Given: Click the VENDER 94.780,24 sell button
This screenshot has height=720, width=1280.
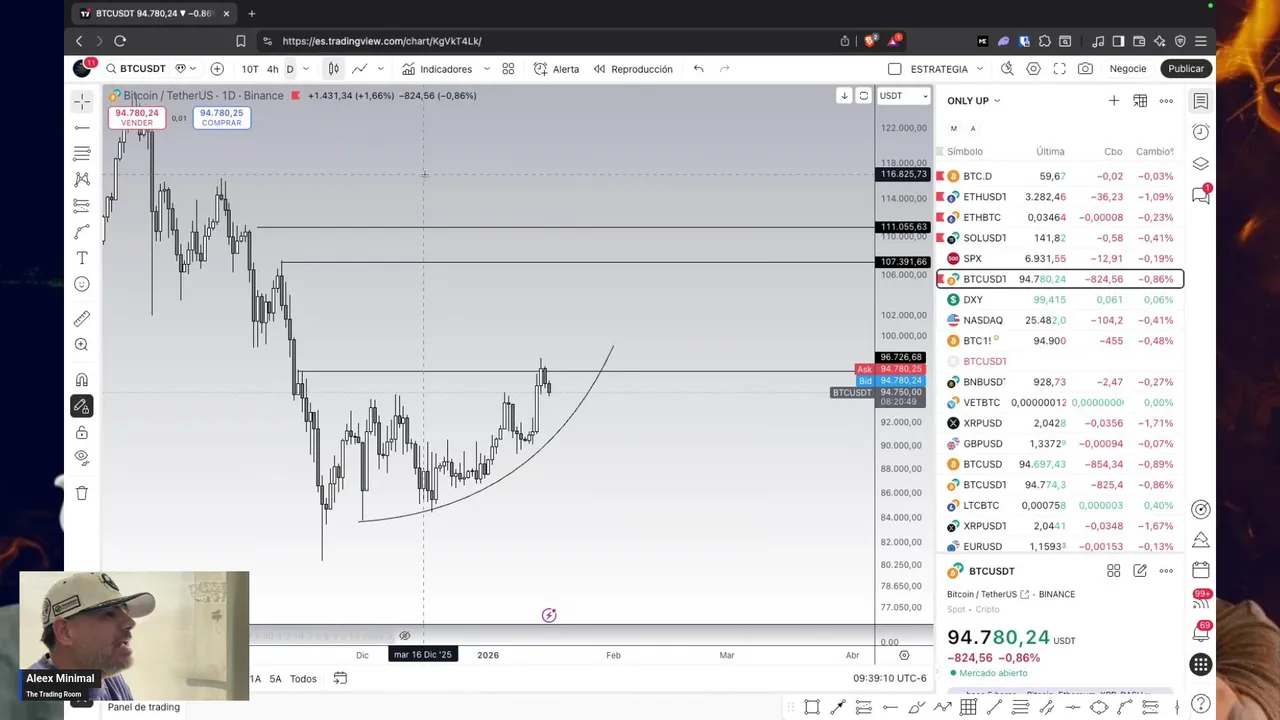Looking at the screenshot, I should (x=137, y=117).
